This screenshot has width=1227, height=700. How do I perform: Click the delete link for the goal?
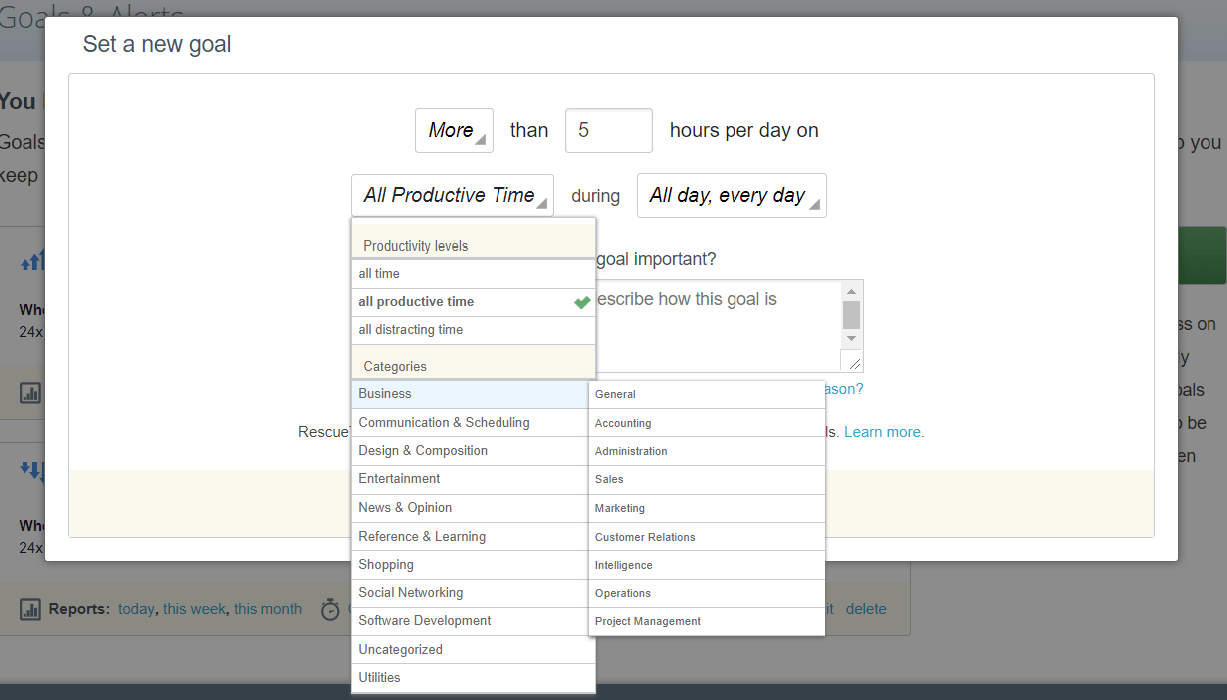point(865,609)
